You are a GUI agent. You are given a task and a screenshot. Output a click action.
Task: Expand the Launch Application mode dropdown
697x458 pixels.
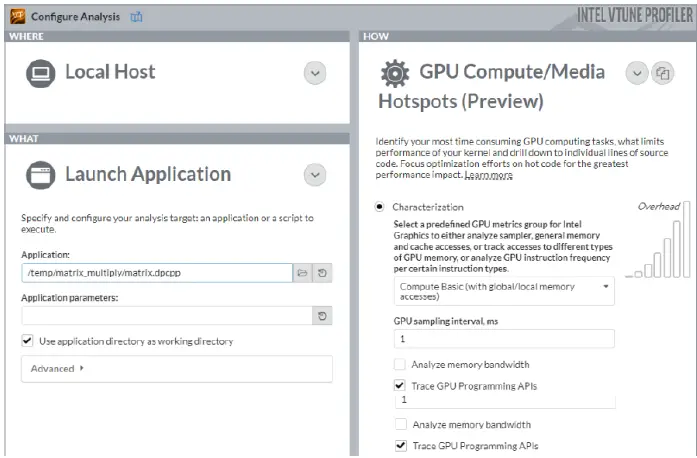point(315,175)
